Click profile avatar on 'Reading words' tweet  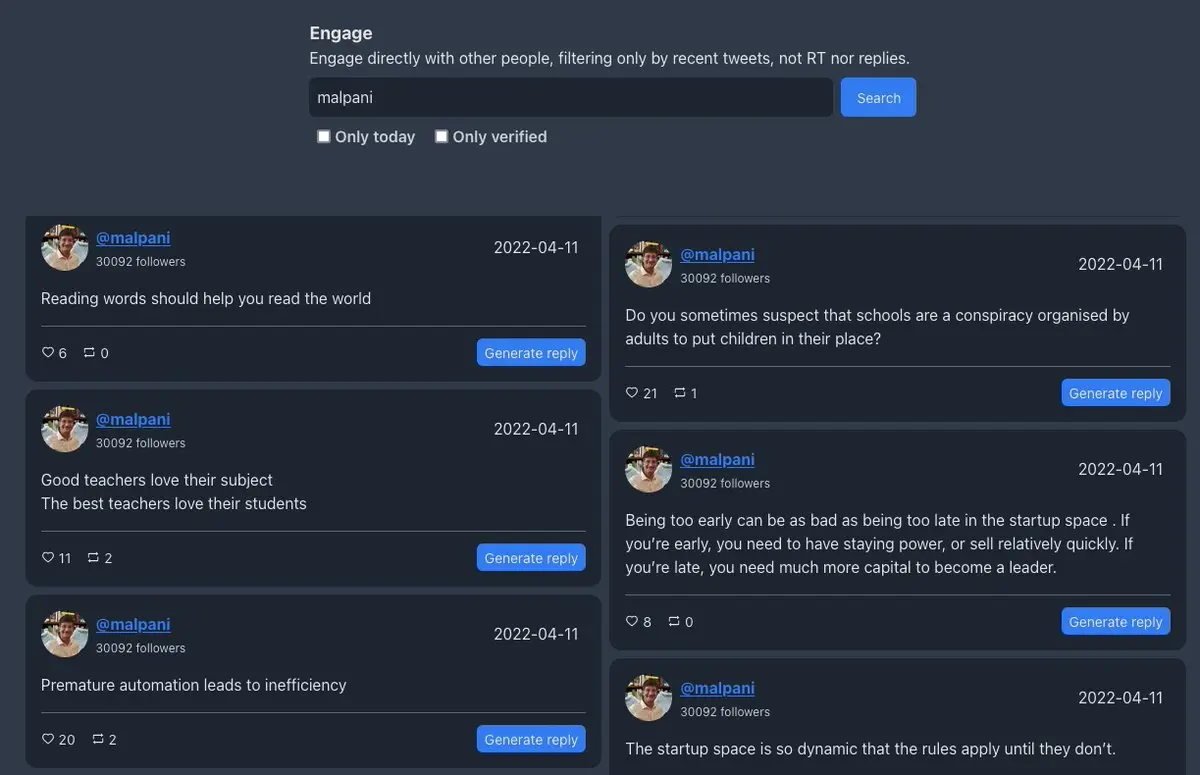pyautogui.click(x=65, y=247)
